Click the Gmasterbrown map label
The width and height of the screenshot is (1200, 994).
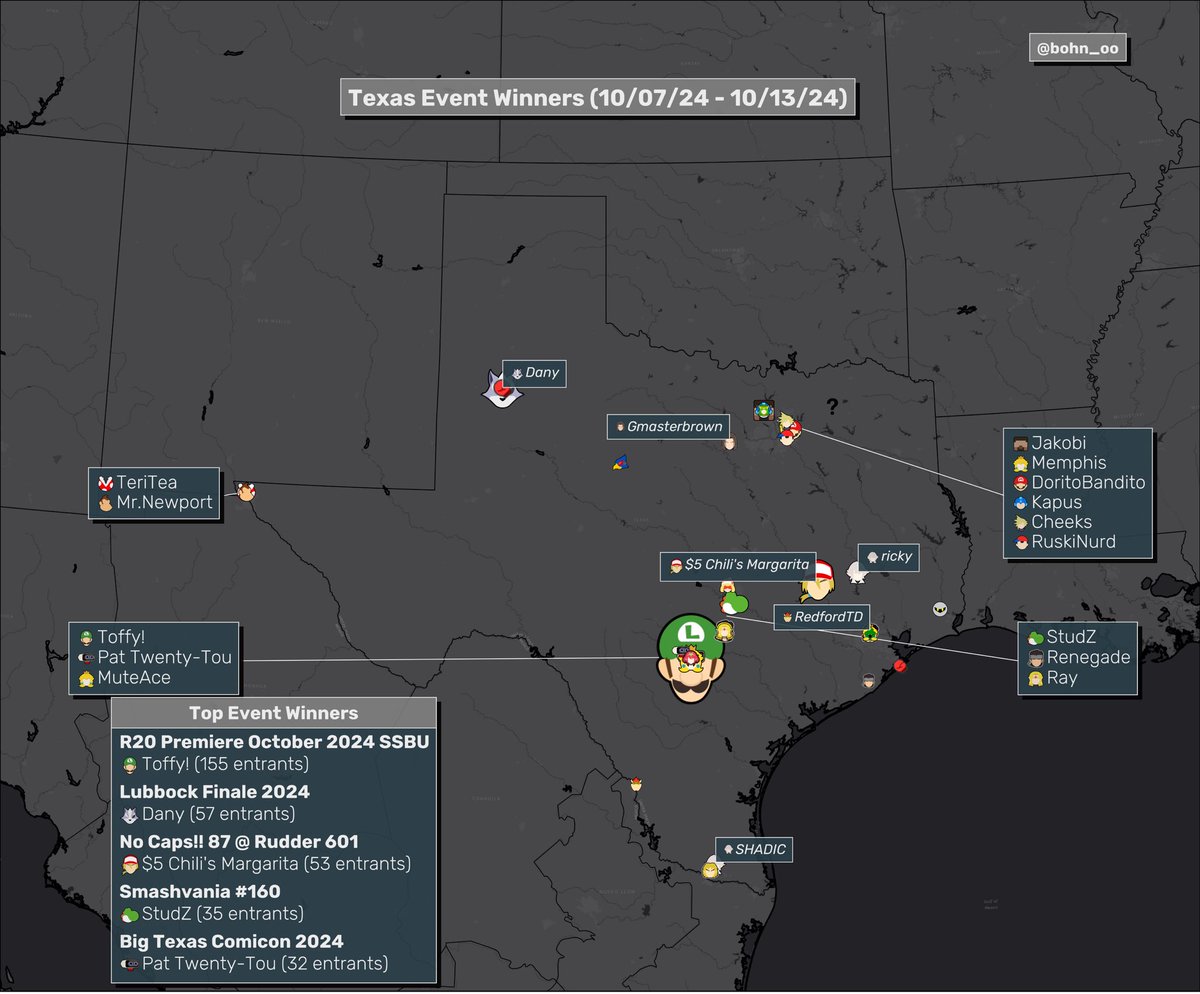coord(668,426)
